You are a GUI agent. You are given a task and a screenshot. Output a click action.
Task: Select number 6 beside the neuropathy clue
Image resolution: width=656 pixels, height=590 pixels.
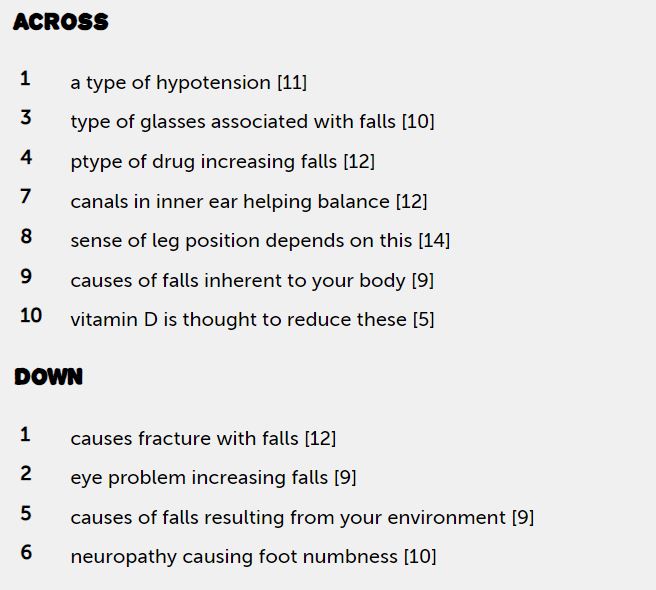26,553
